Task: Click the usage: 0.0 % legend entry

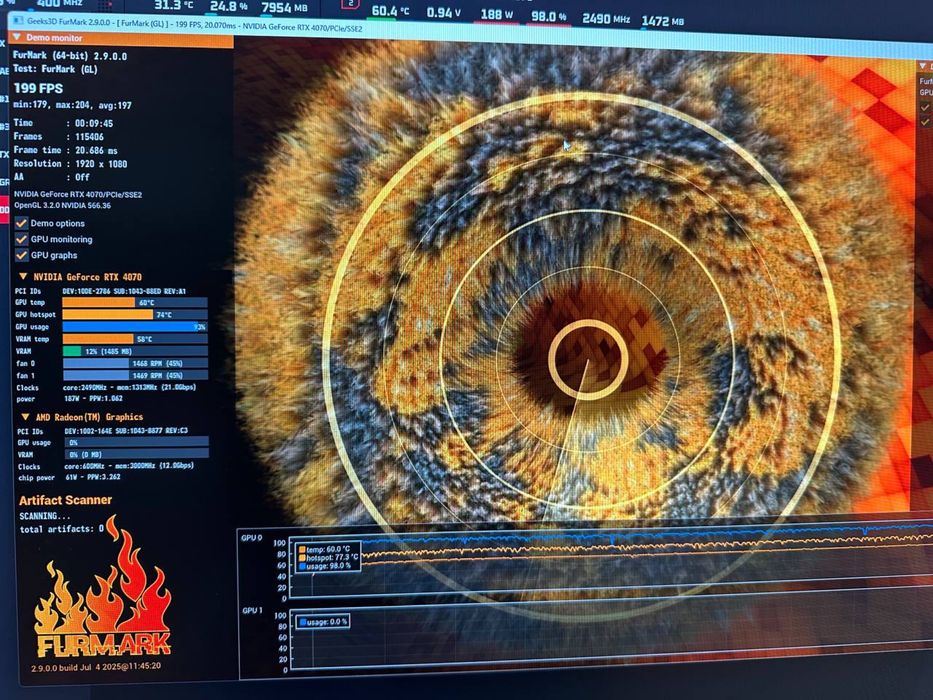Action: click(323, 622)
